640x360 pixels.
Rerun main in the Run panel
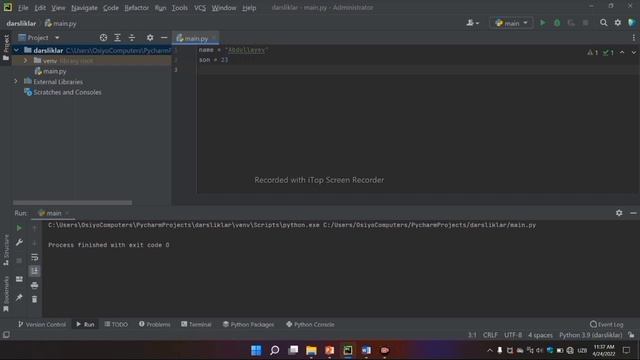[19, 228]
